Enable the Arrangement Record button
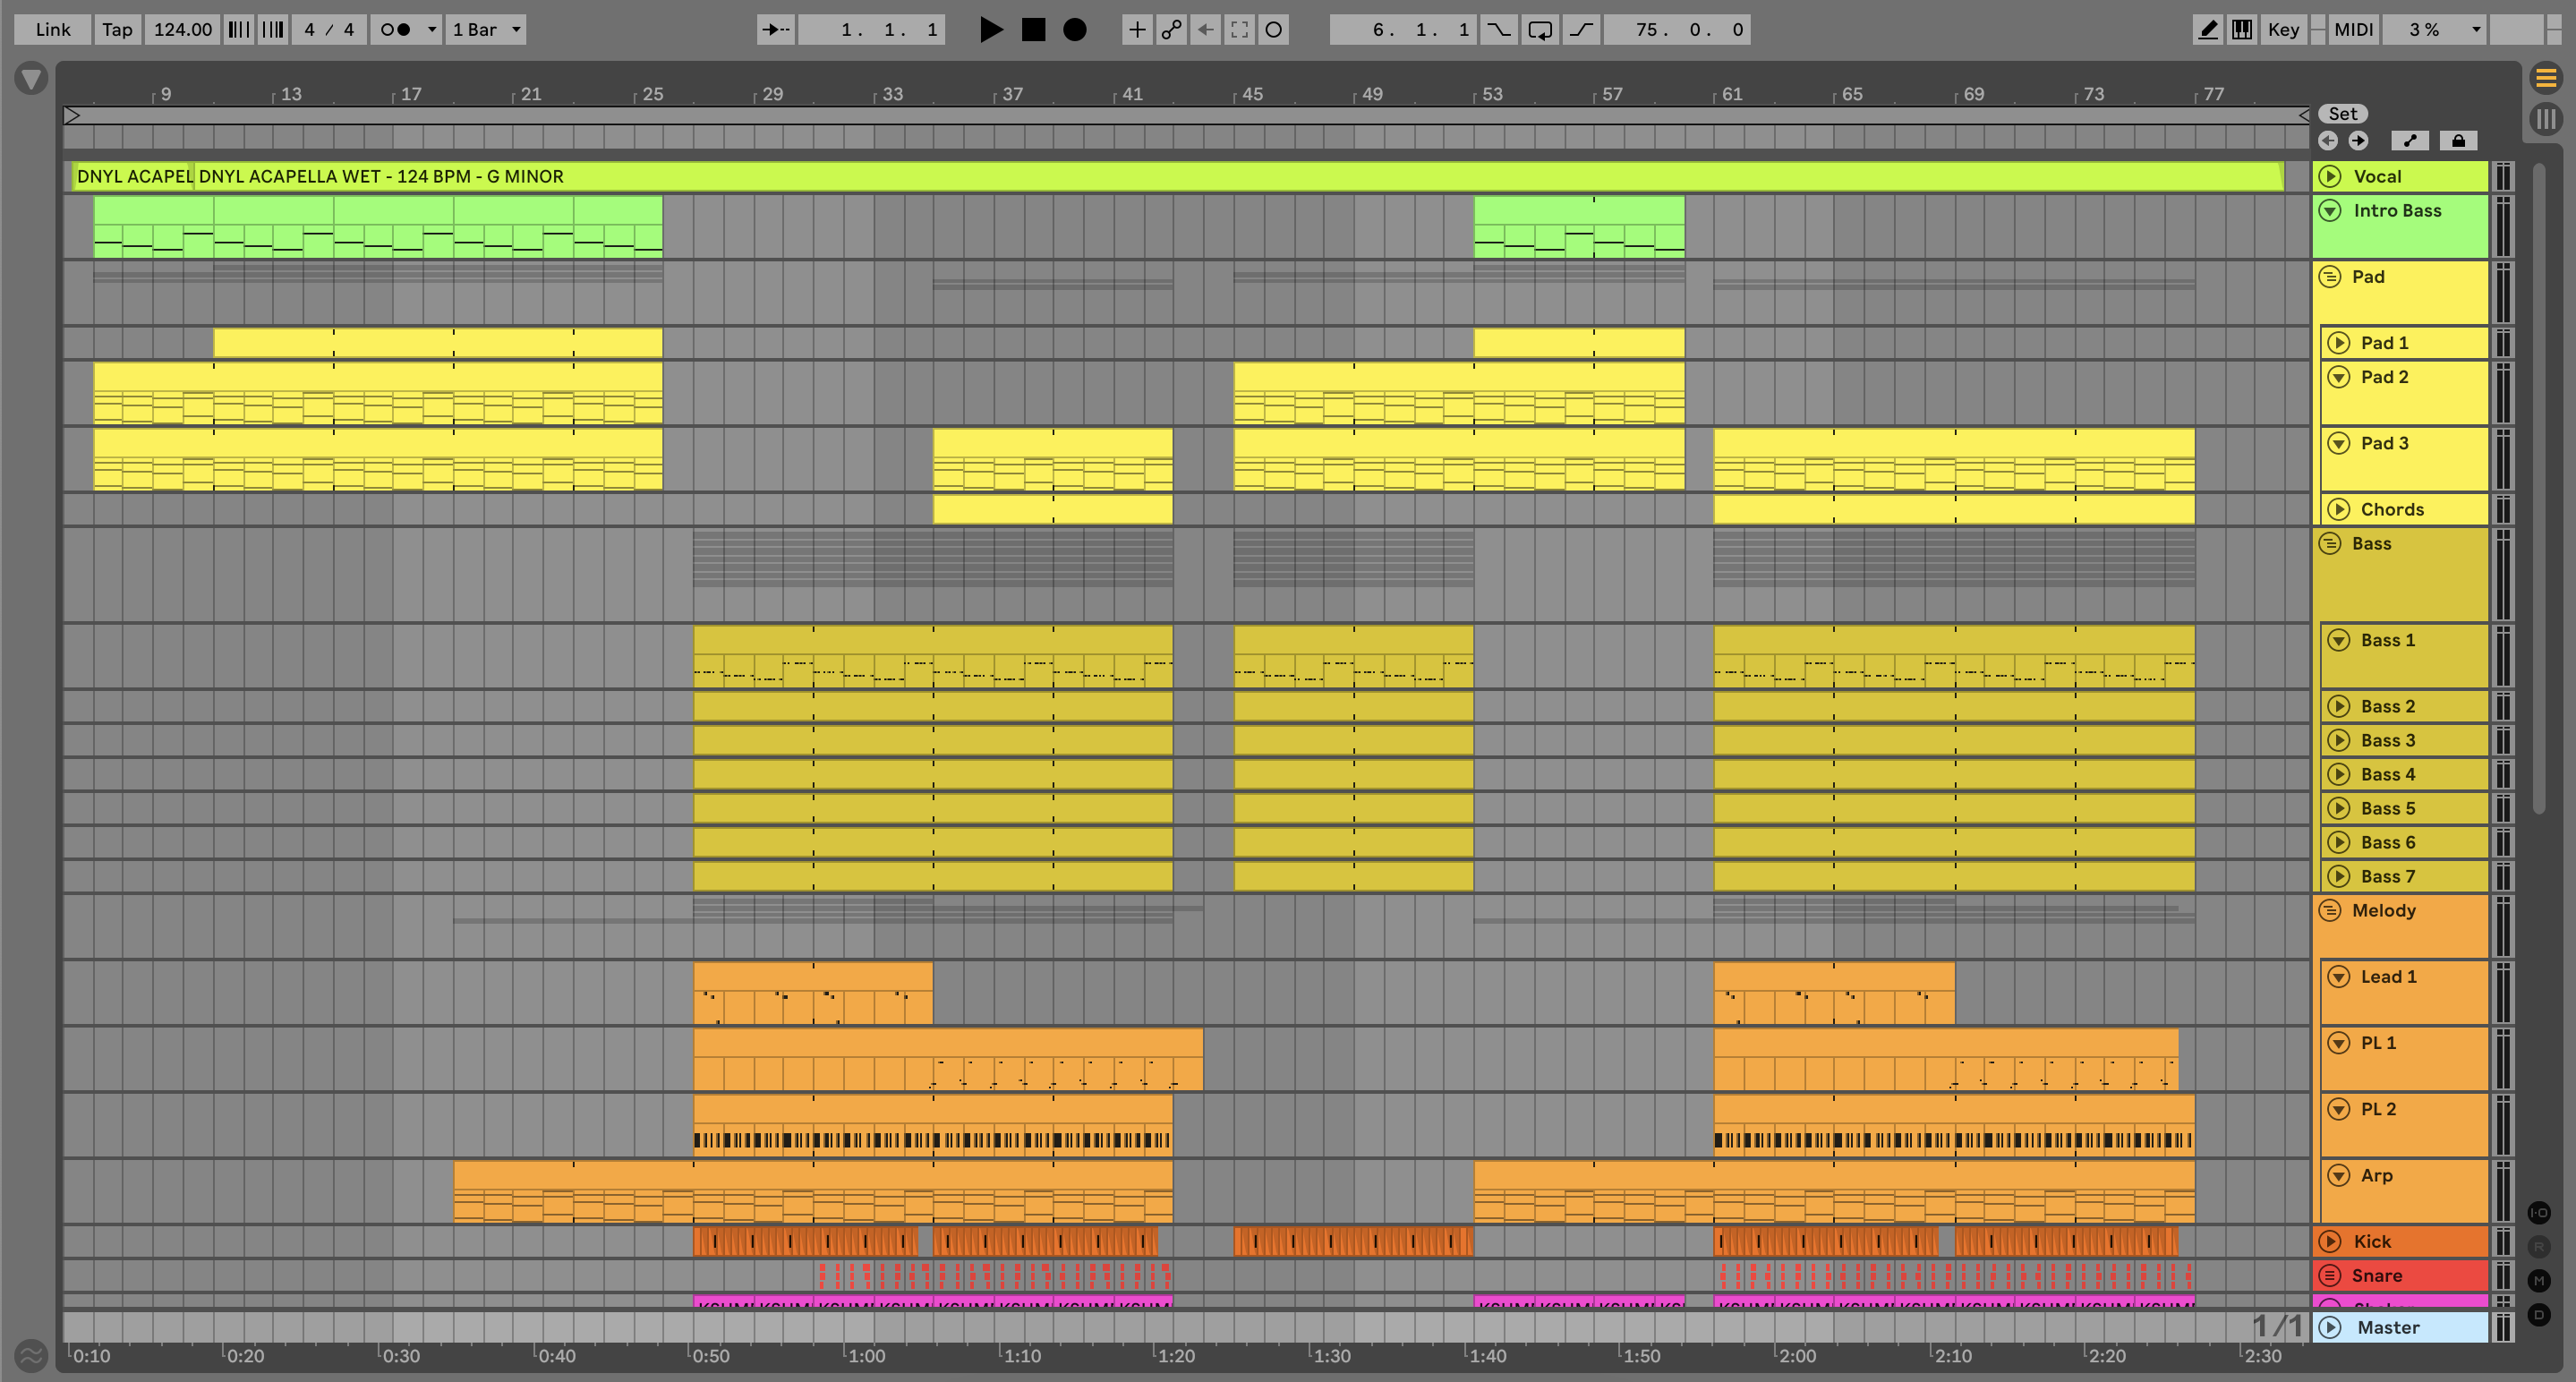 pyautogui.click(x=1074, y=30)
